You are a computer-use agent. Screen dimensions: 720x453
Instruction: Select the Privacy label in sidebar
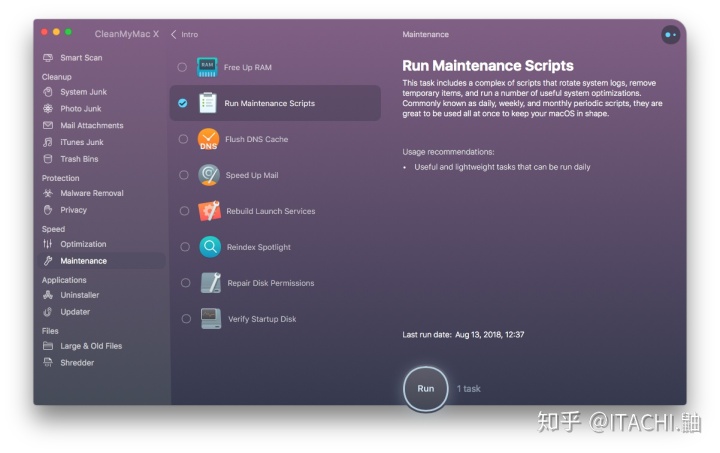coord(73,210)
